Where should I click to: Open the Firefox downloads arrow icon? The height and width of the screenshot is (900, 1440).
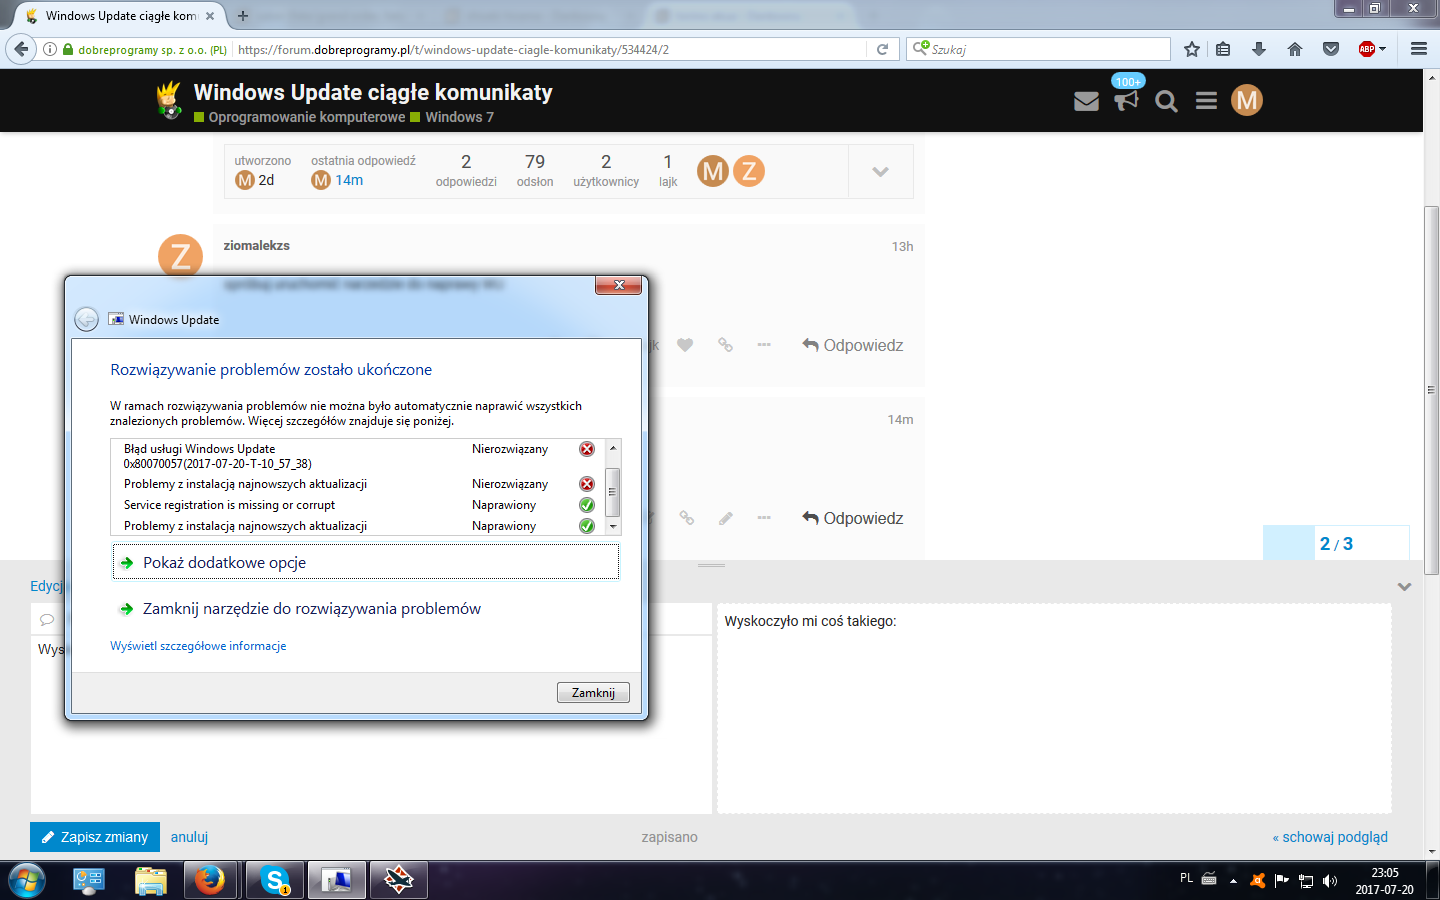click(x=1259, y=49)
